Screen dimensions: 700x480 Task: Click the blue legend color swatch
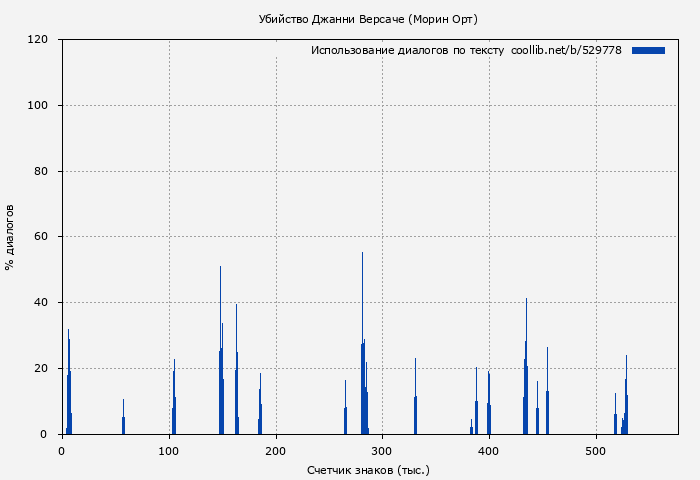(x=648, y=50)
